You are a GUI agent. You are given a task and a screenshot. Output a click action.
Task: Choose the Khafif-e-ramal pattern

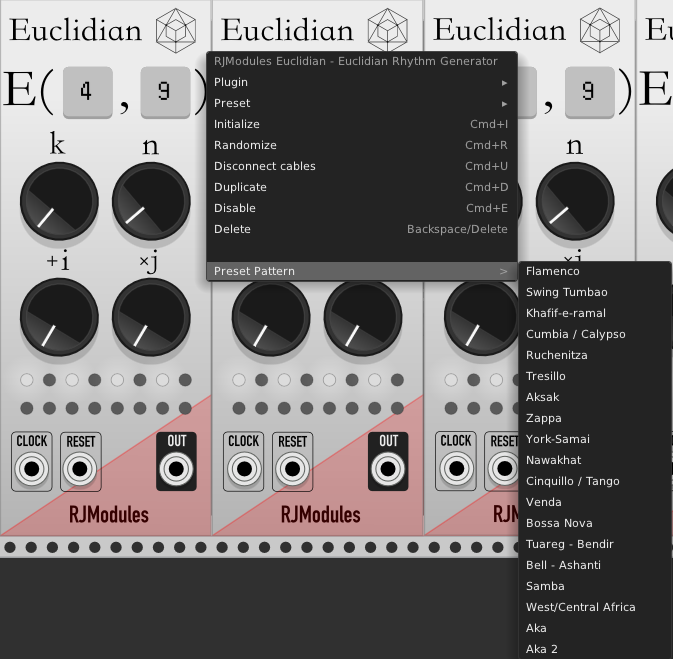tap(595, 313)
